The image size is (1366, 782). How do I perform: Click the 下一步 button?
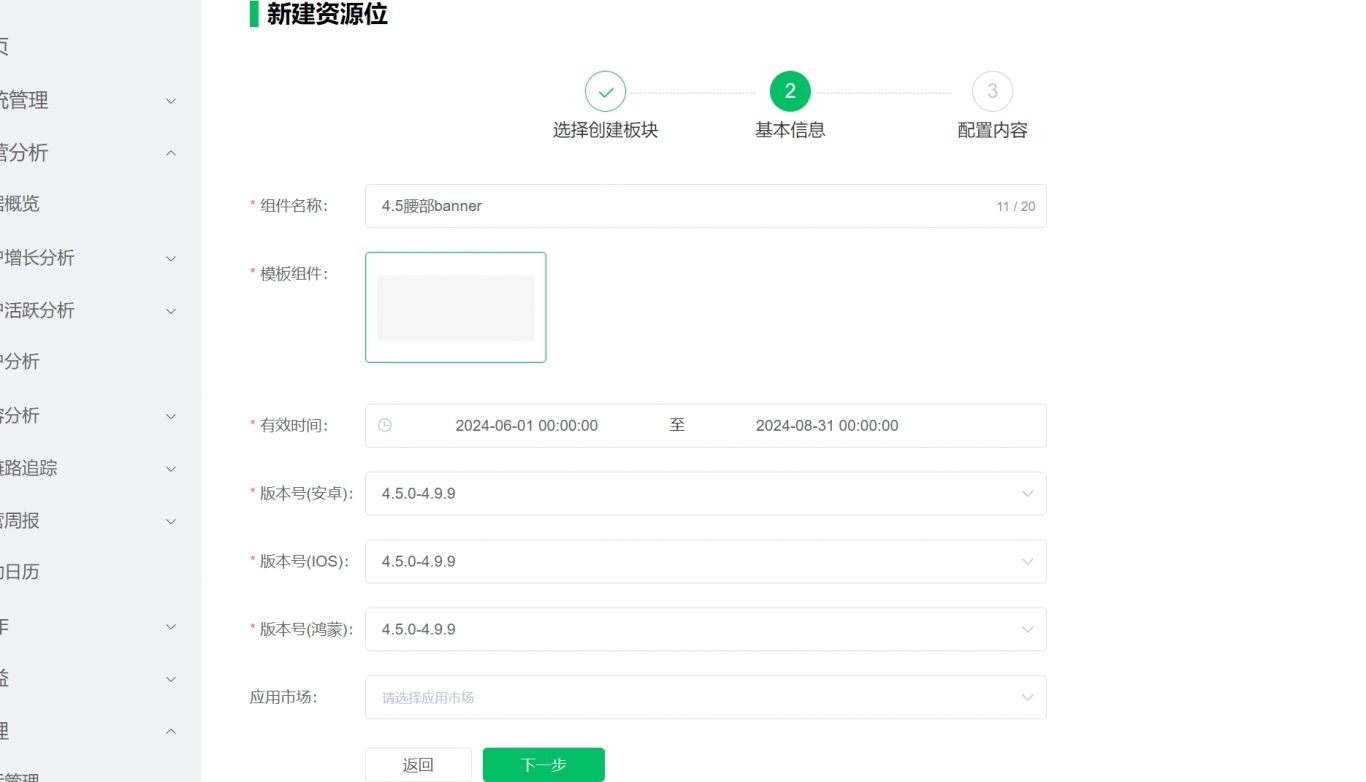(x=544, y=765)
